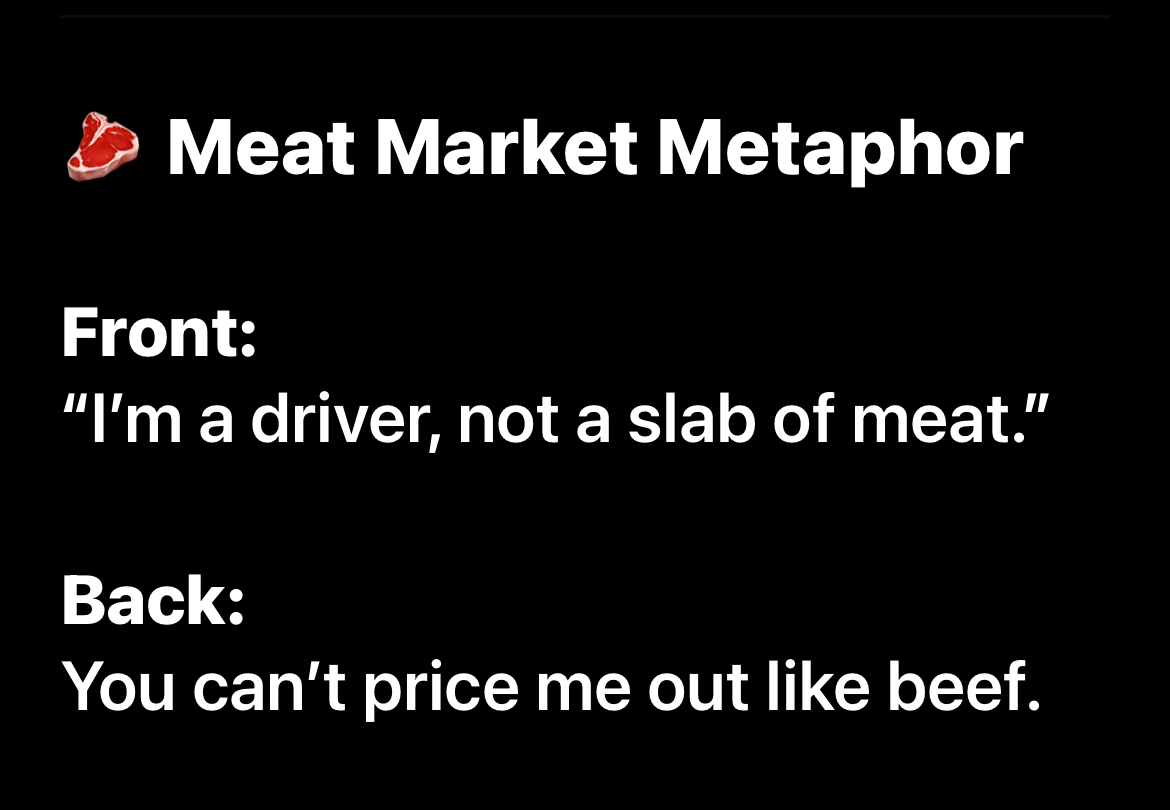Click the word Meat in the heading

click(x=262, y=148)
